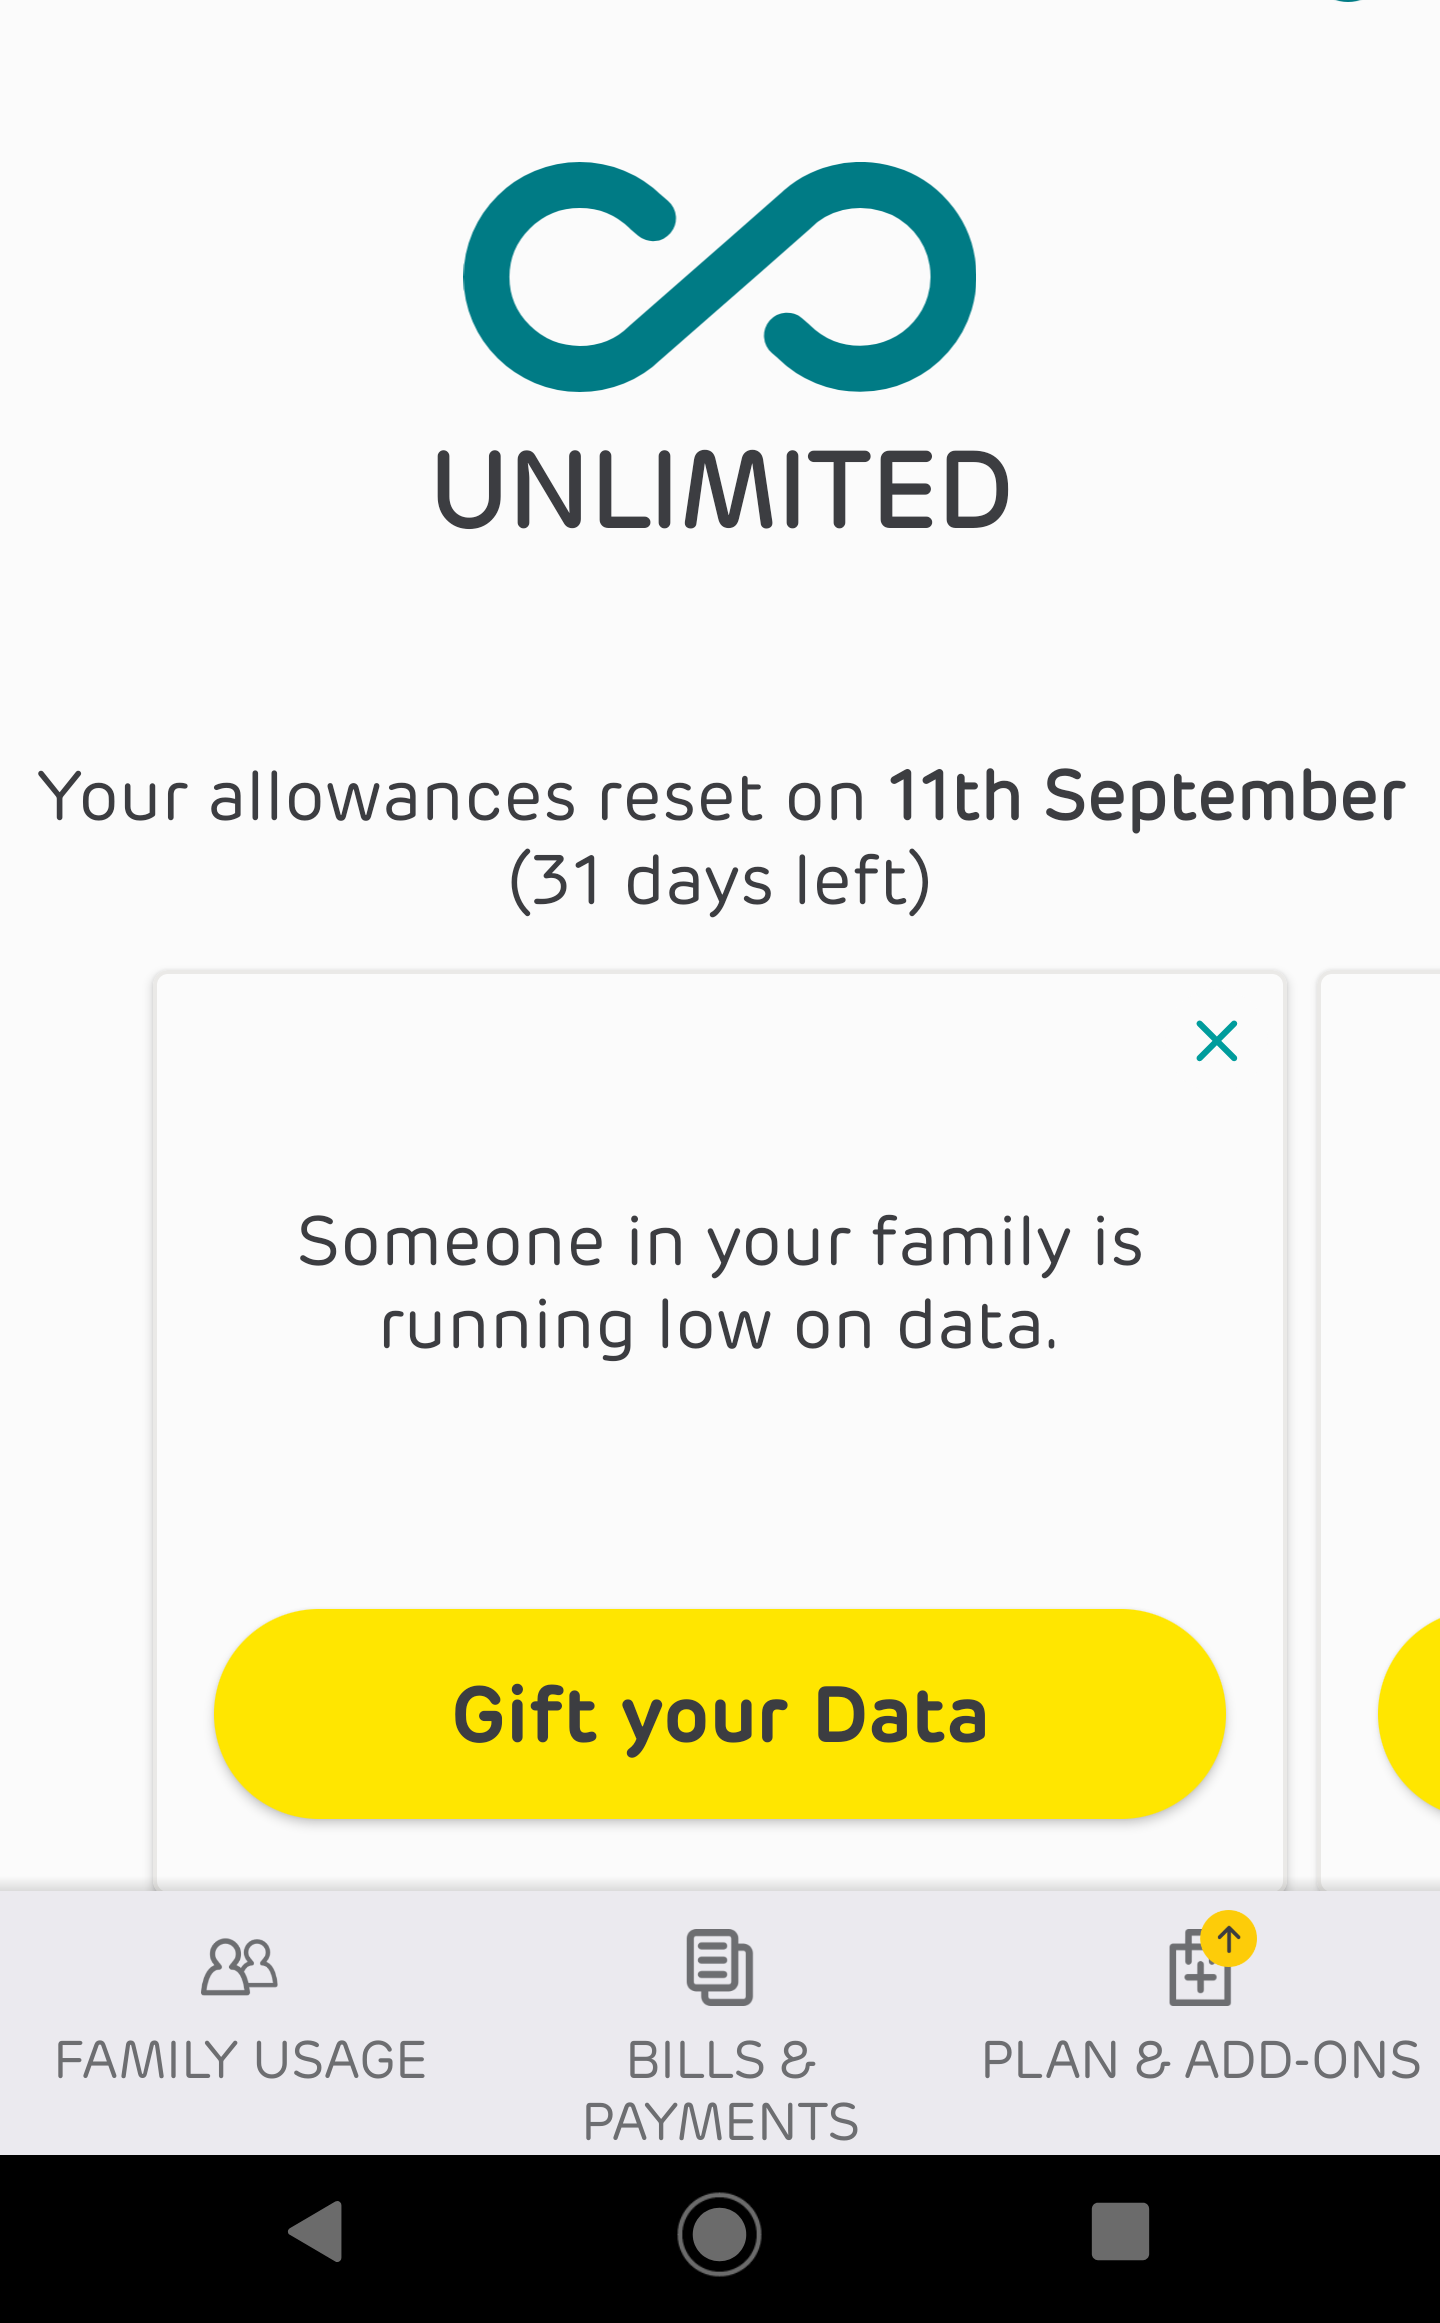Open Bills & Payments document icon

719,1967
